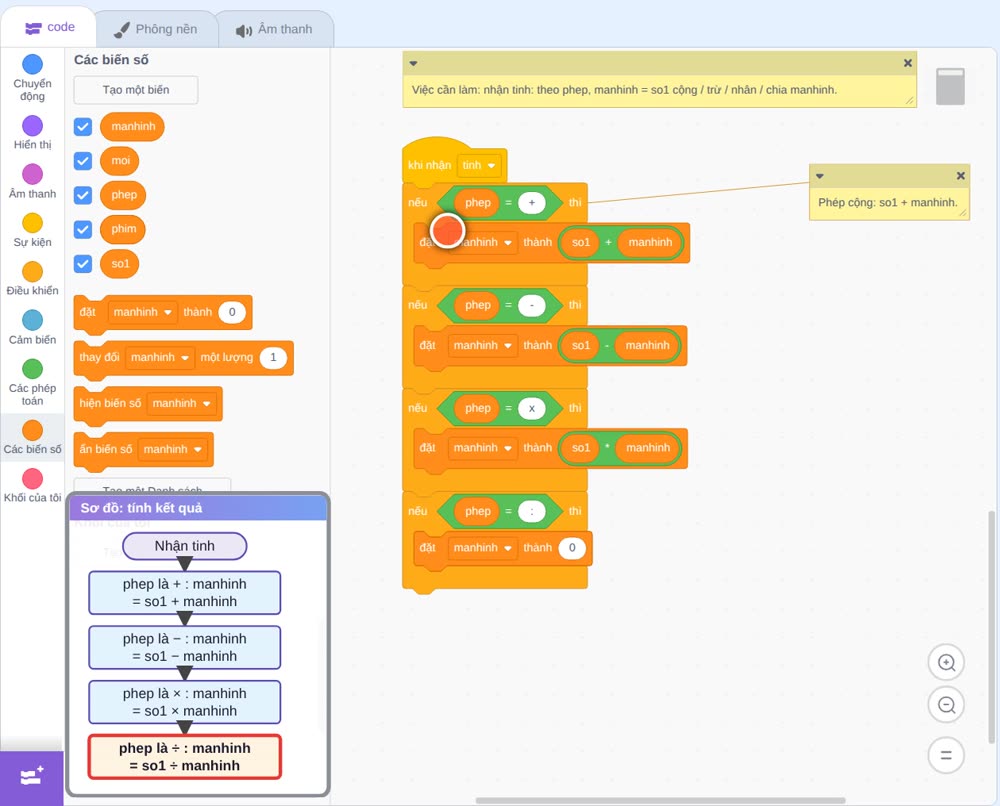The width and height of the screenshot is (1000, 806).
Task: Close the 'Phép cộng' comment note
Action: coord(960,175)
